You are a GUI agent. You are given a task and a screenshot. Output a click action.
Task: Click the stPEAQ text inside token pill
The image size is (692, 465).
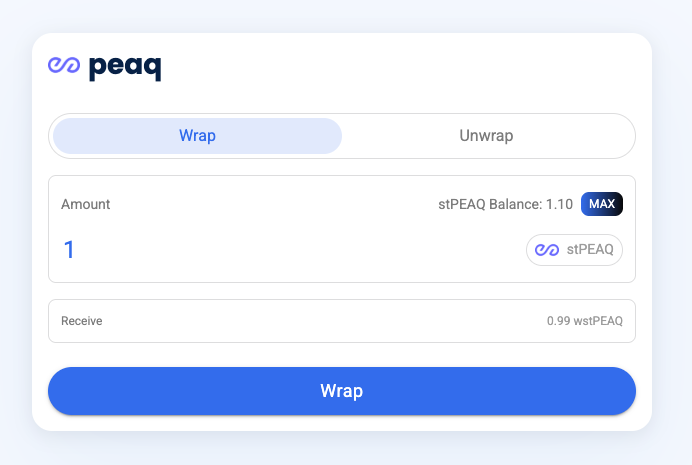click(x=590, y=250)
